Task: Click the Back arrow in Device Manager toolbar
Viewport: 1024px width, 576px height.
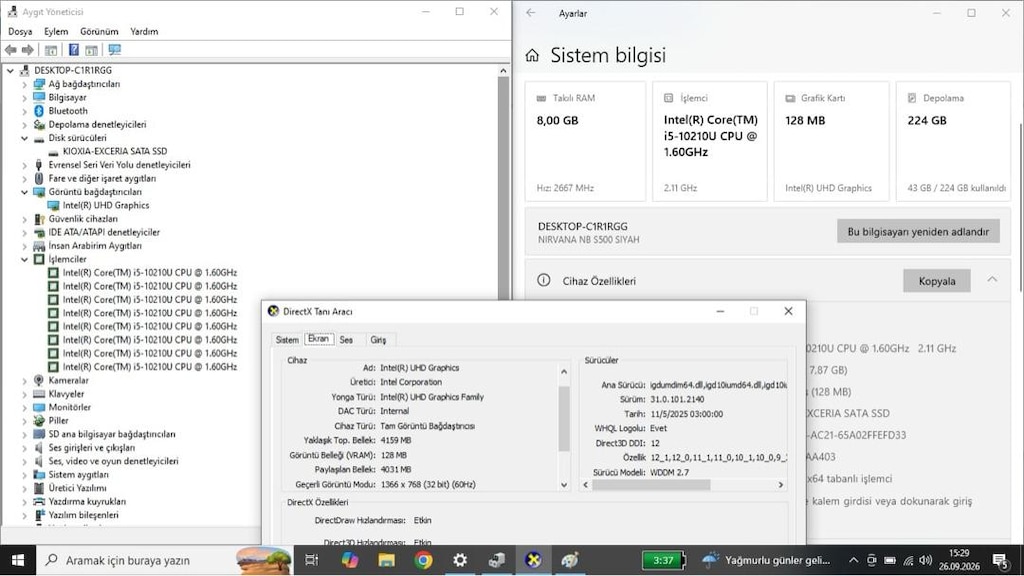Action: tap(10, 50)
